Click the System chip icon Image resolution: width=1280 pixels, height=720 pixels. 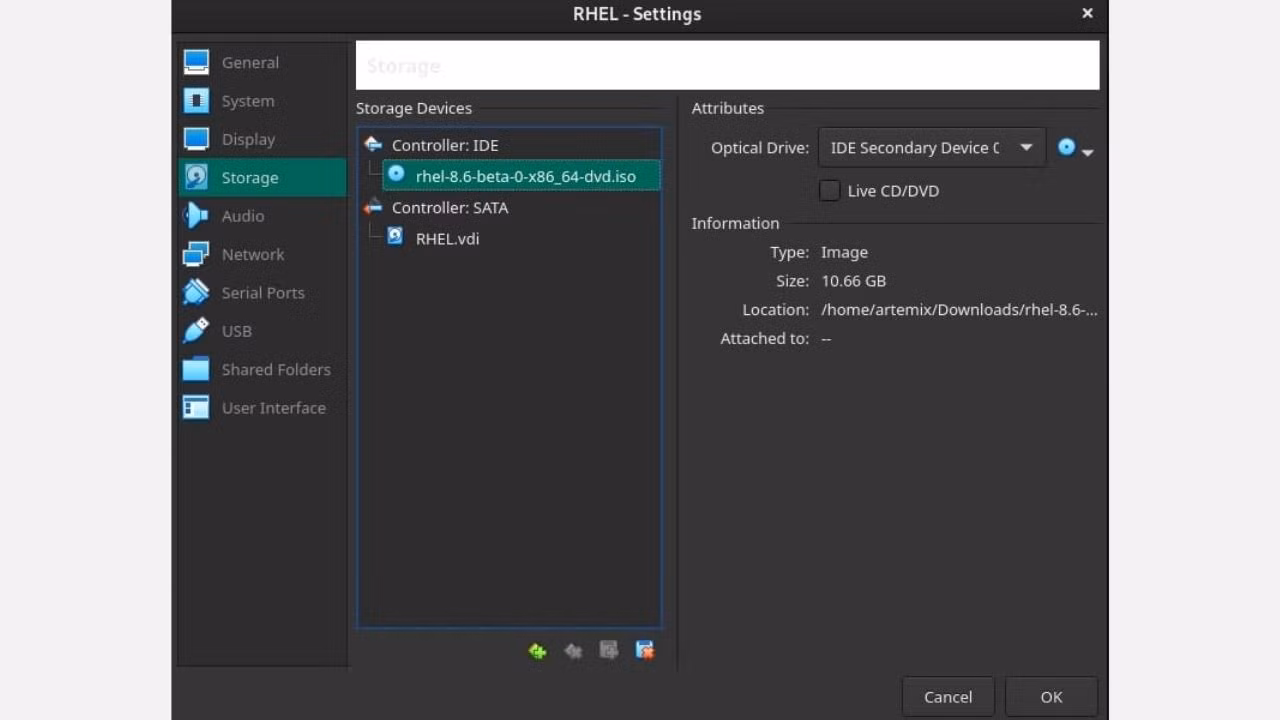tap(196, 101)
